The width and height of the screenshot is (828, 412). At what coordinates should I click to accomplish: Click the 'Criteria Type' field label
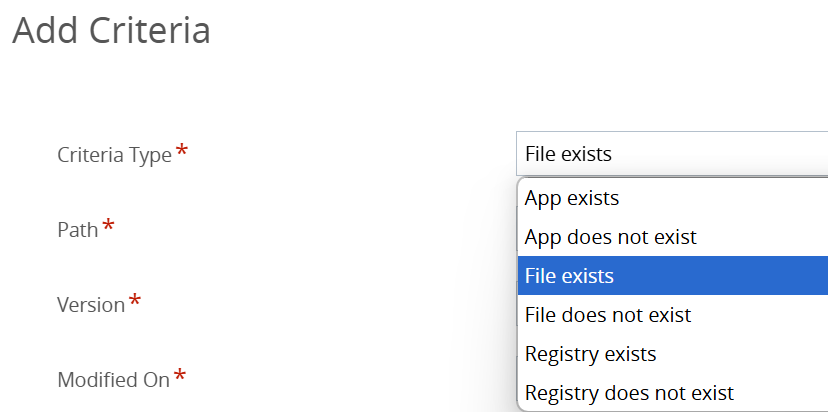tap(114, 155)
